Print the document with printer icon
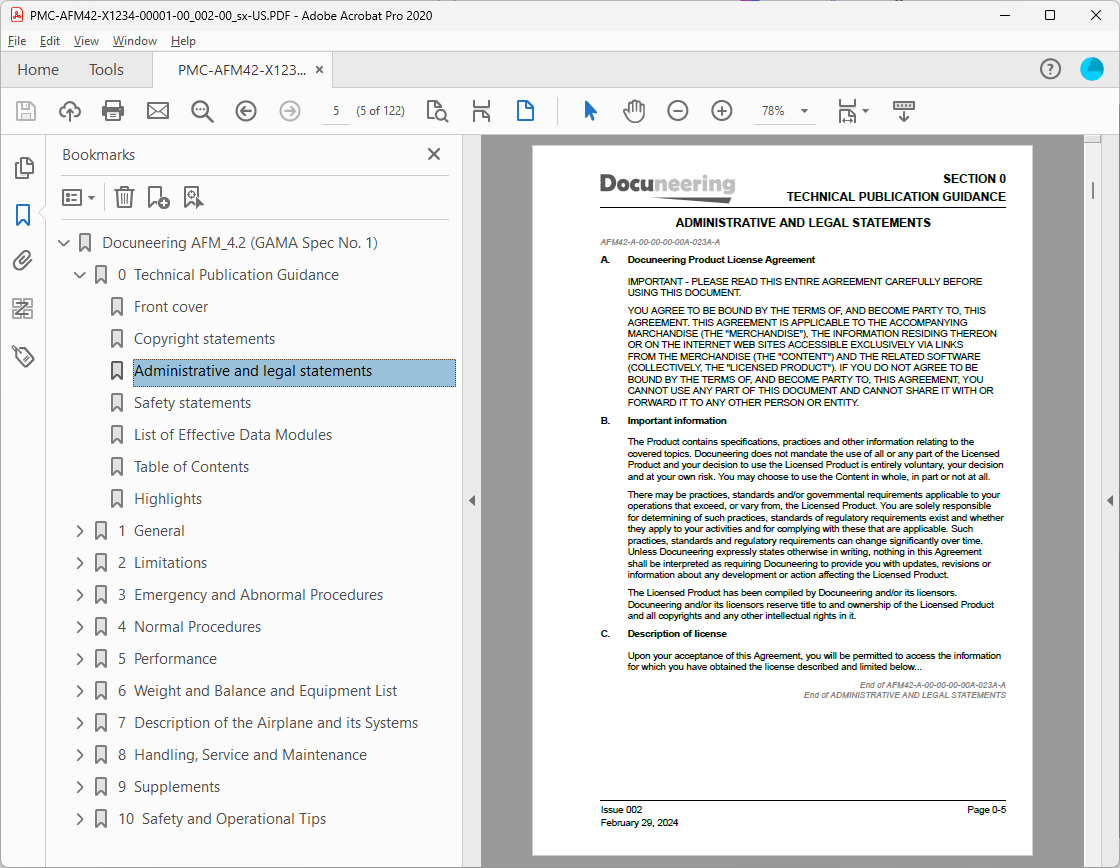Screen dimensions: 1120x868 113,111
